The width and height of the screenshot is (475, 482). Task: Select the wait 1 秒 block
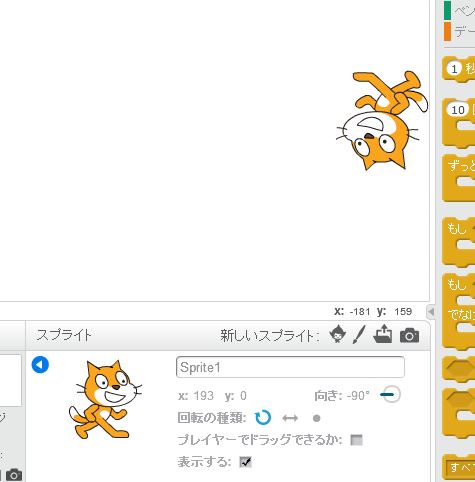click(x=459, y=69)
